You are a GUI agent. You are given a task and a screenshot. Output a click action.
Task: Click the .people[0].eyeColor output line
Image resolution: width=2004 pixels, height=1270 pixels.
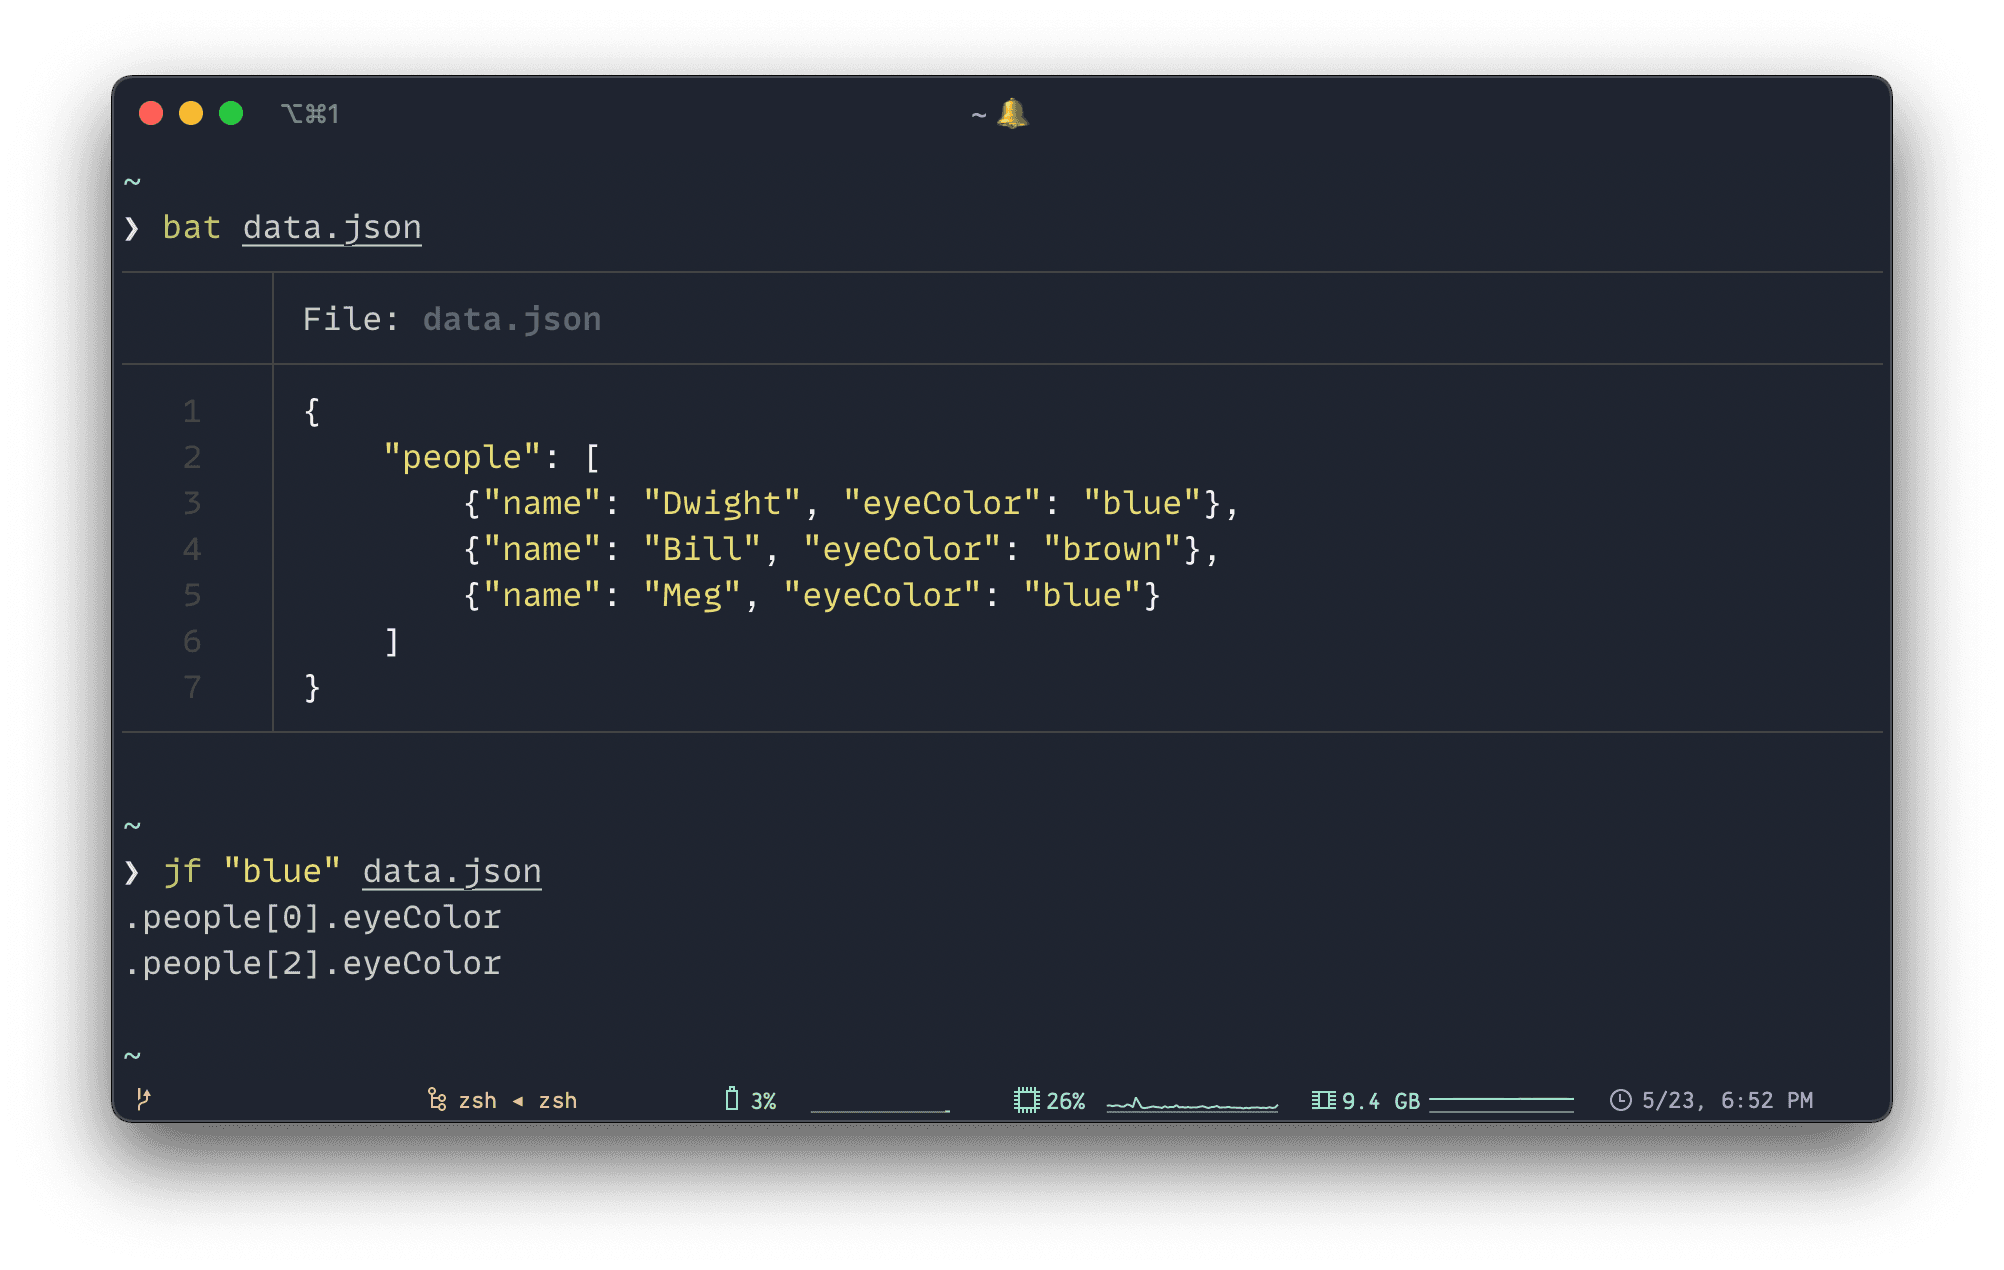pos(313,917)
